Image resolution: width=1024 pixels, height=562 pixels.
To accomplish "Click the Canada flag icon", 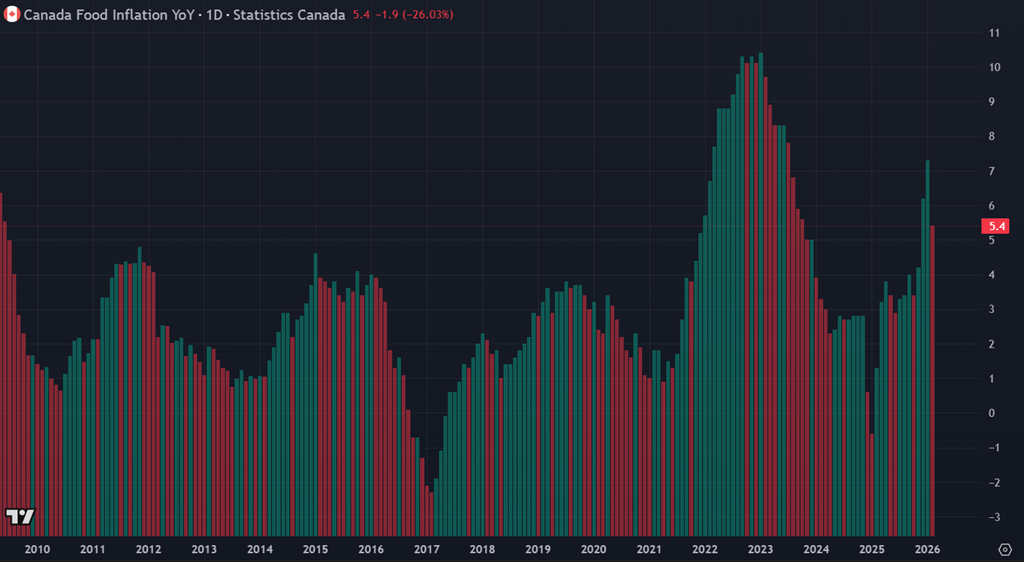I will pyautogui.click(x=12, y=15).
